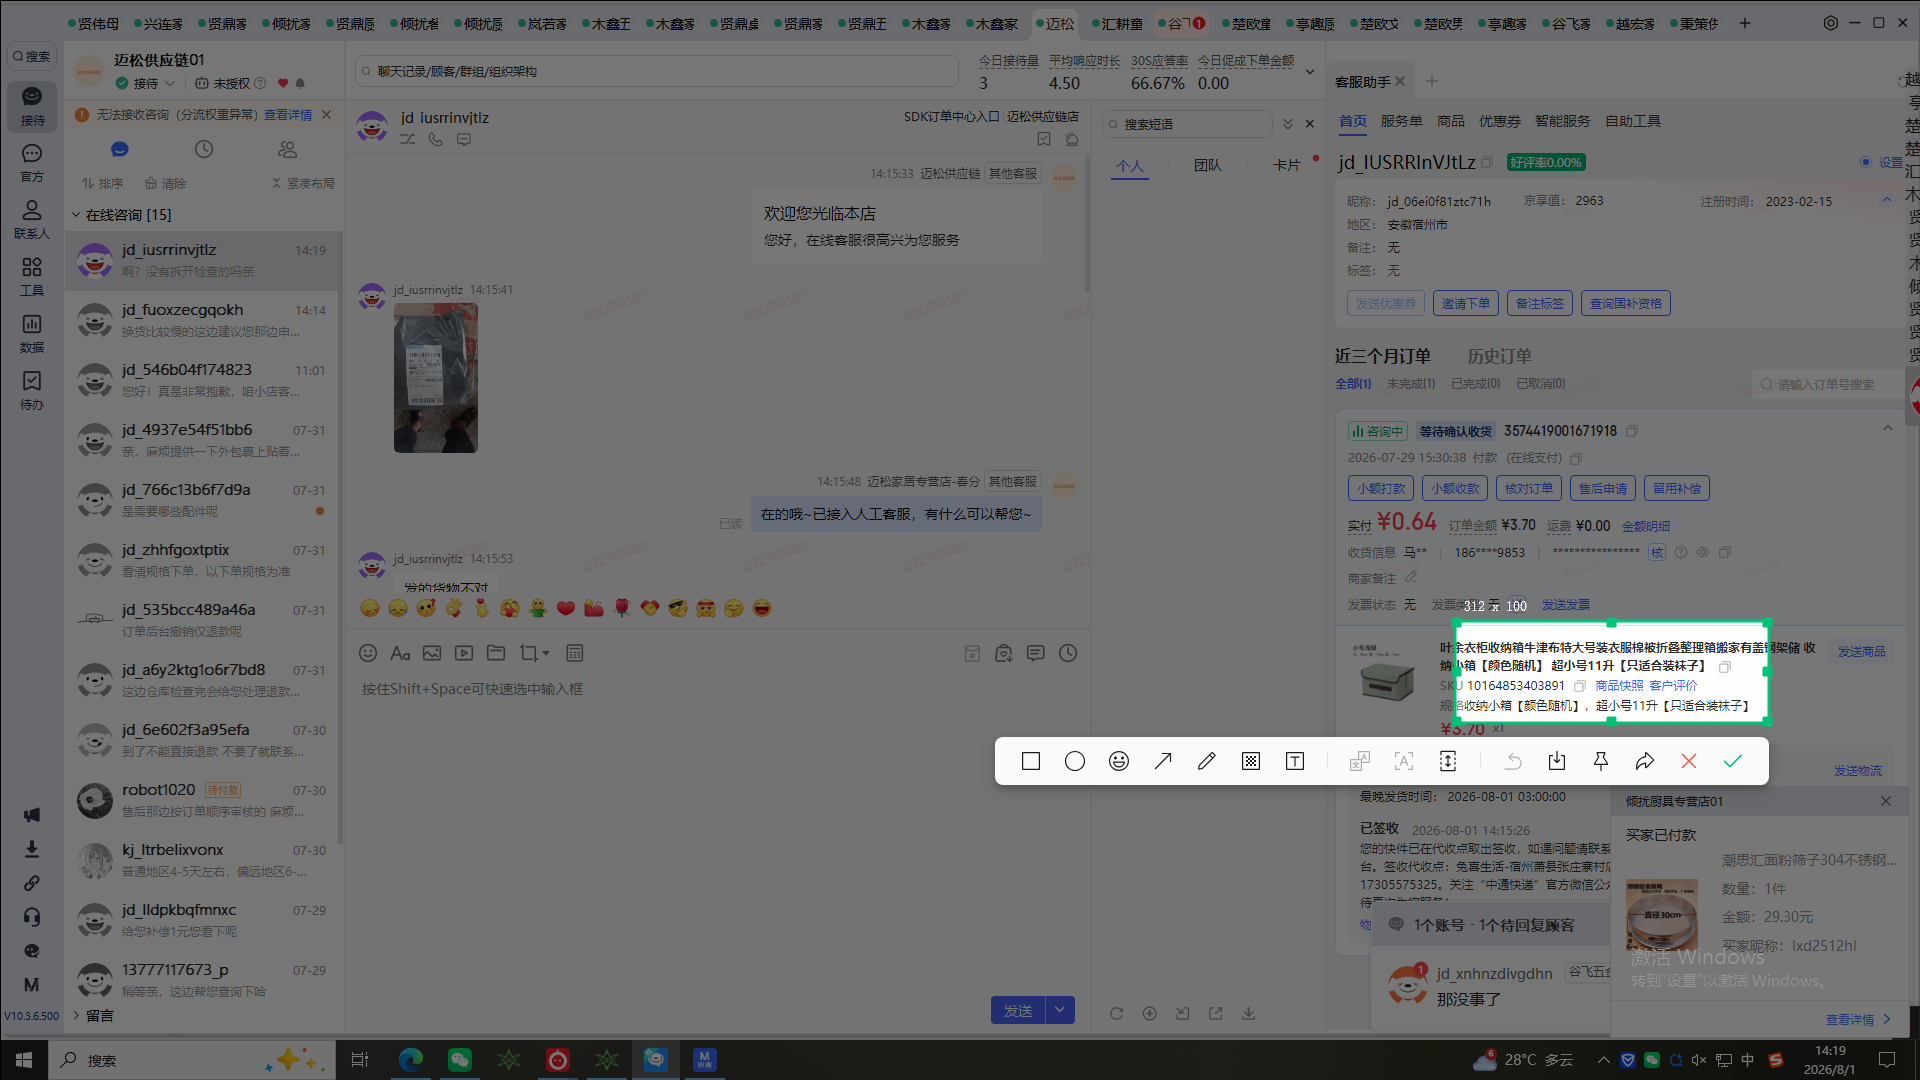Select the pencil draw tool

[x=1207, y=762]
